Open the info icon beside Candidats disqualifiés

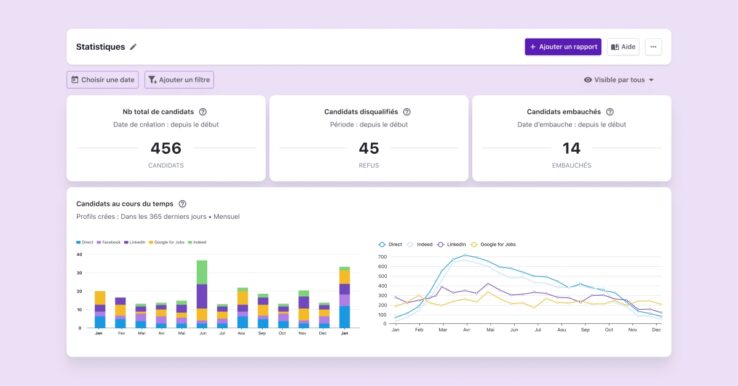(407, 112)
